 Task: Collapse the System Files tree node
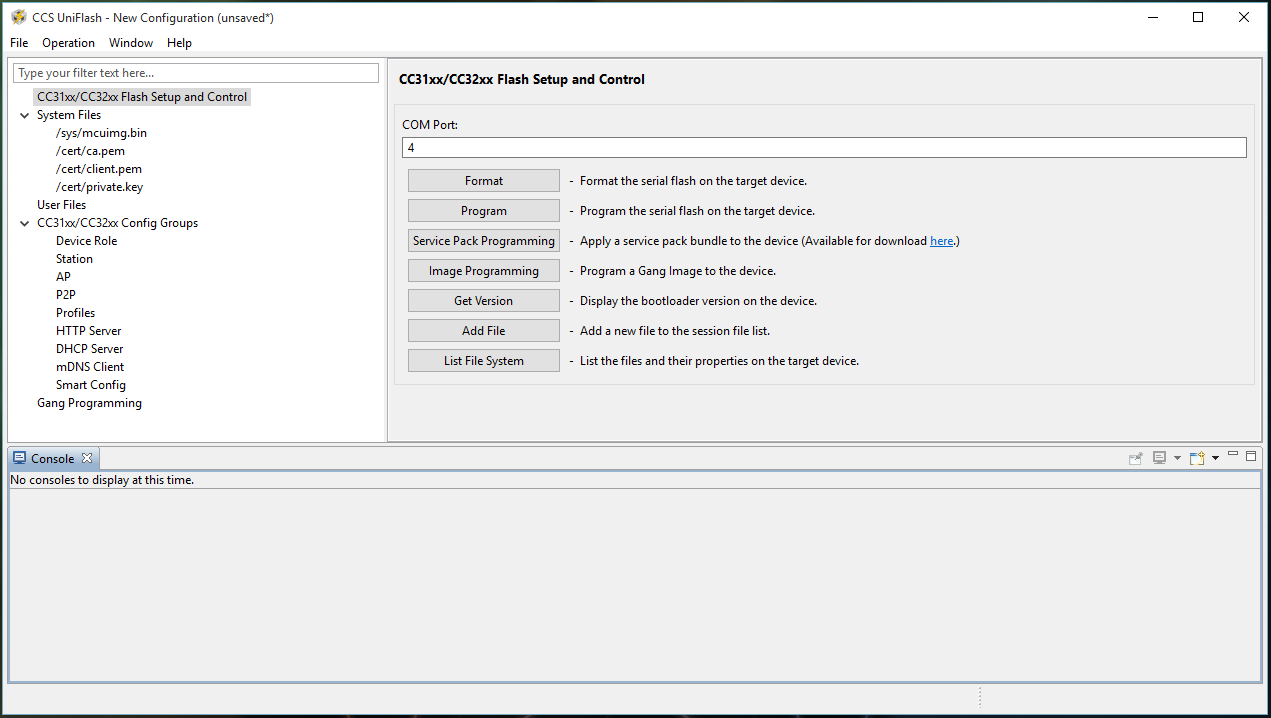pyautogui.click(x=23, y=114)
